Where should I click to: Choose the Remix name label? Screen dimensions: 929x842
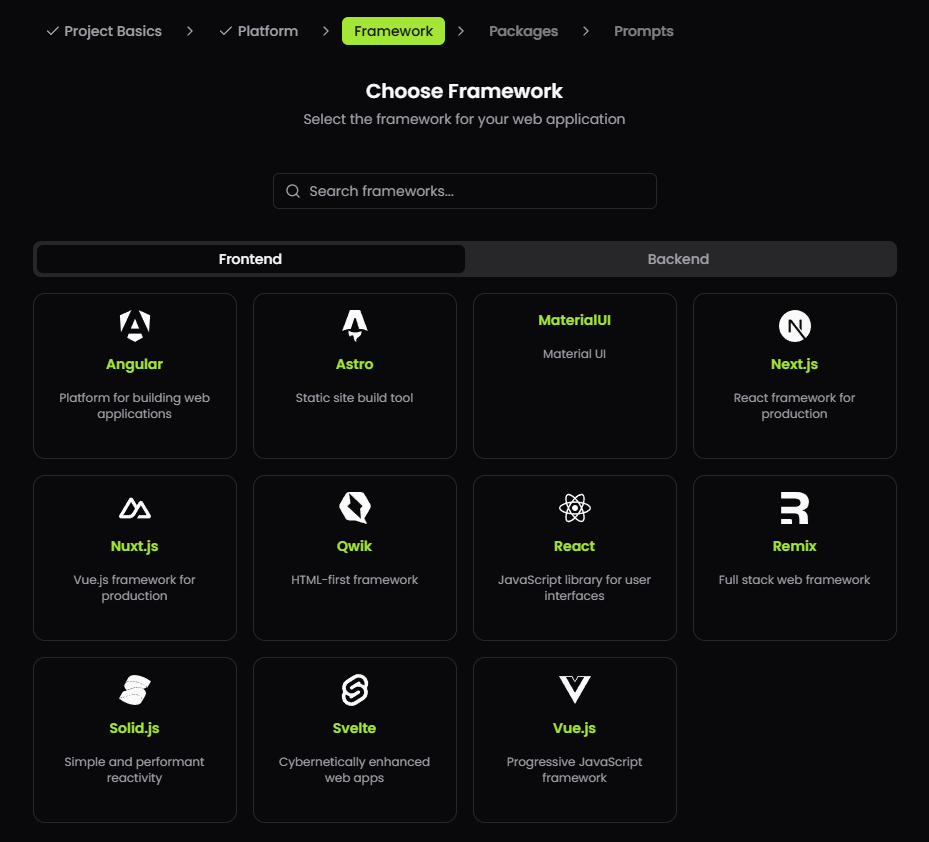[x=795, y=546]
